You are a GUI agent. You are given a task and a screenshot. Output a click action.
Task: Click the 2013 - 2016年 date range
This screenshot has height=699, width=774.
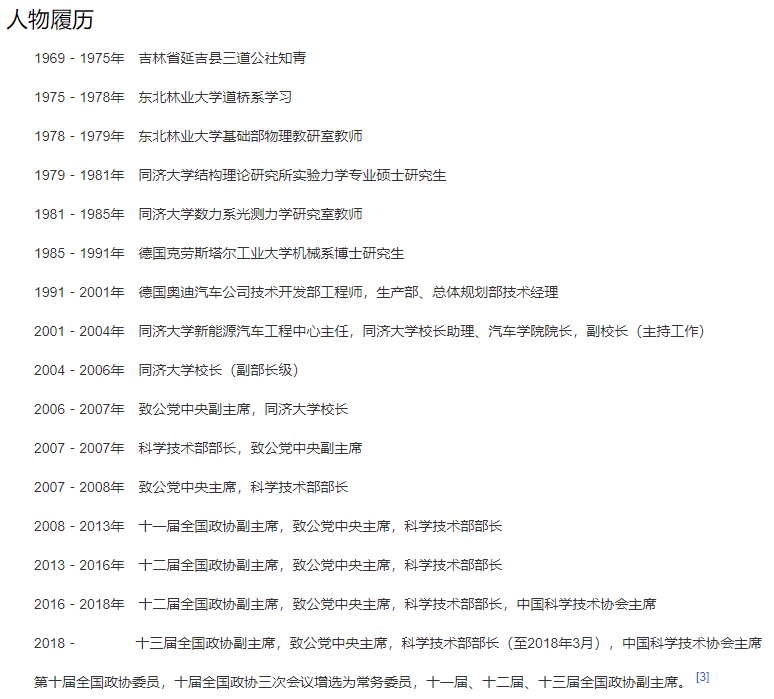pyautogui.click(x=79, y=565)
